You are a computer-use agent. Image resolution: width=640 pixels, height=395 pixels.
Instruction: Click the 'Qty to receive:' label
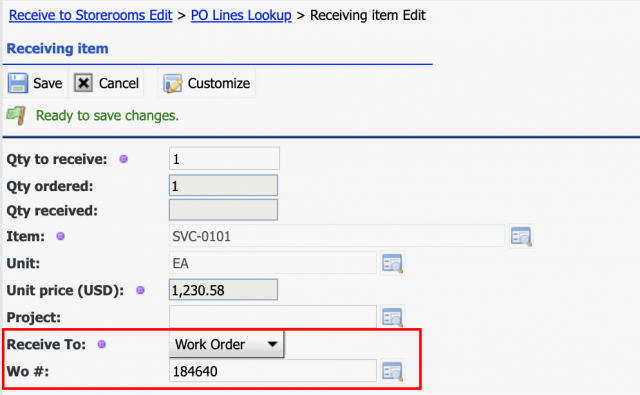coord(57,159)
